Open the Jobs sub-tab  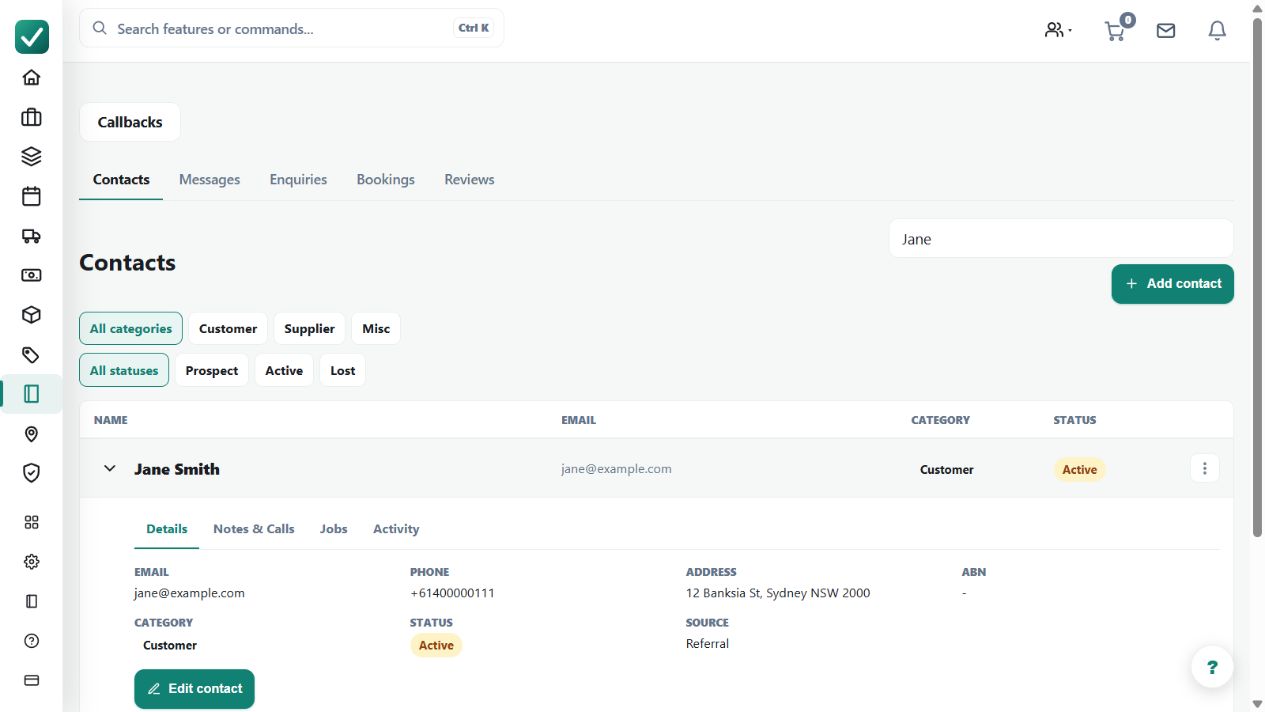click(x=334, y=529)
